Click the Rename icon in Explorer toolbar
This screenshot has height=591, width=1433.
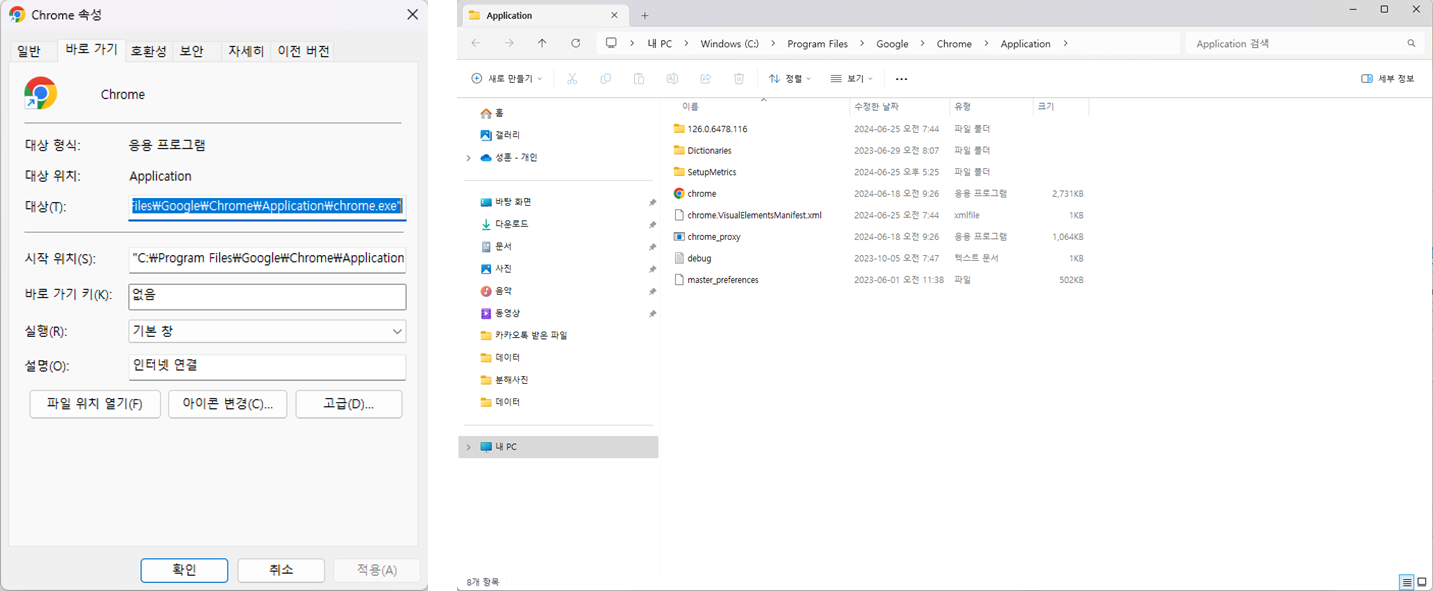(x=672, y=78)
